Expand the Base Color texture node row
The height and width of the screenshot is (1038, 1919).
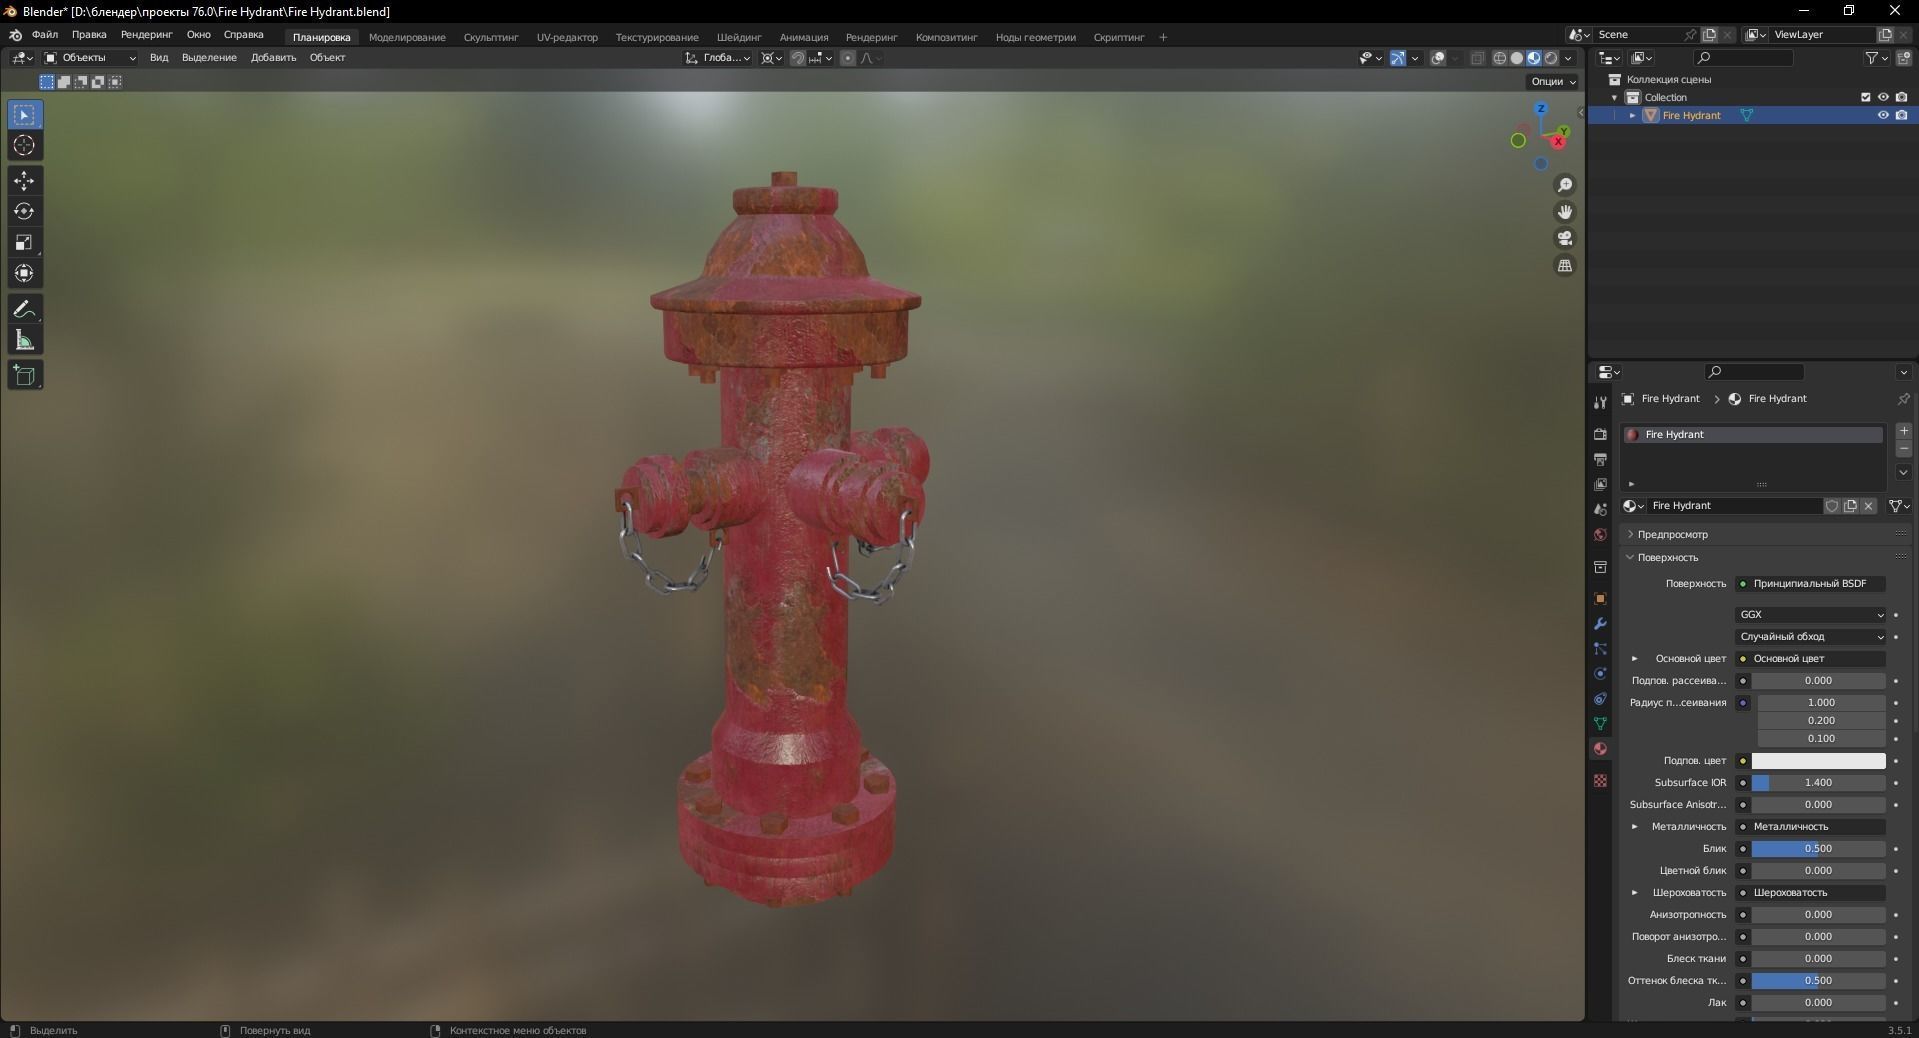coord(1634,659)
